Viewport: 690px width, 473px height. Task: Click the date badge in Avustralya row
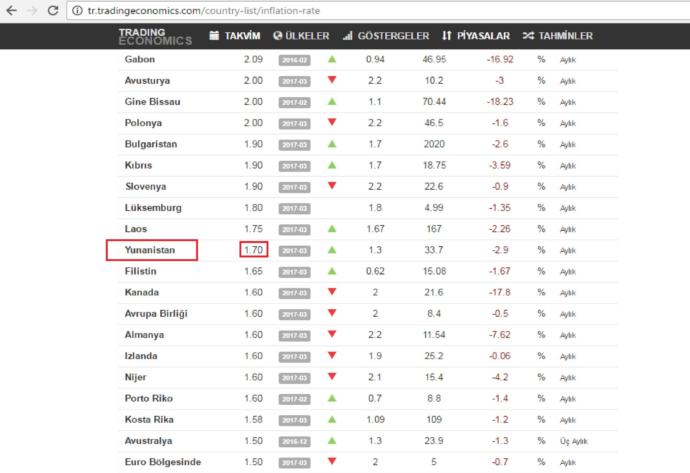pos(294,441)
